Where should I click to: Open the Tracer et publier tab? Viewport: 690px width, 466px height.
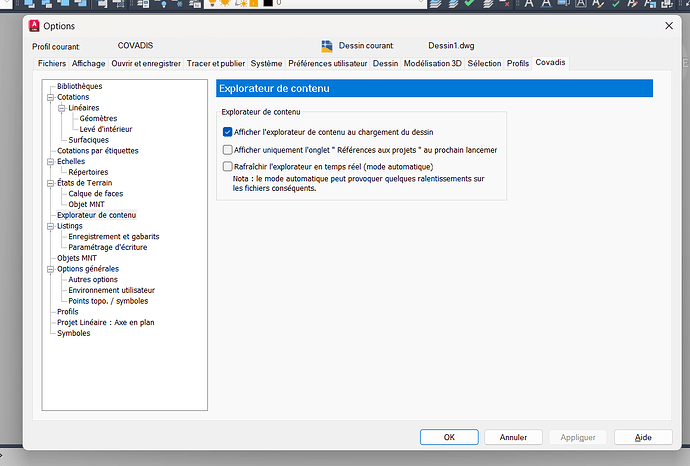tap(215, 63)
